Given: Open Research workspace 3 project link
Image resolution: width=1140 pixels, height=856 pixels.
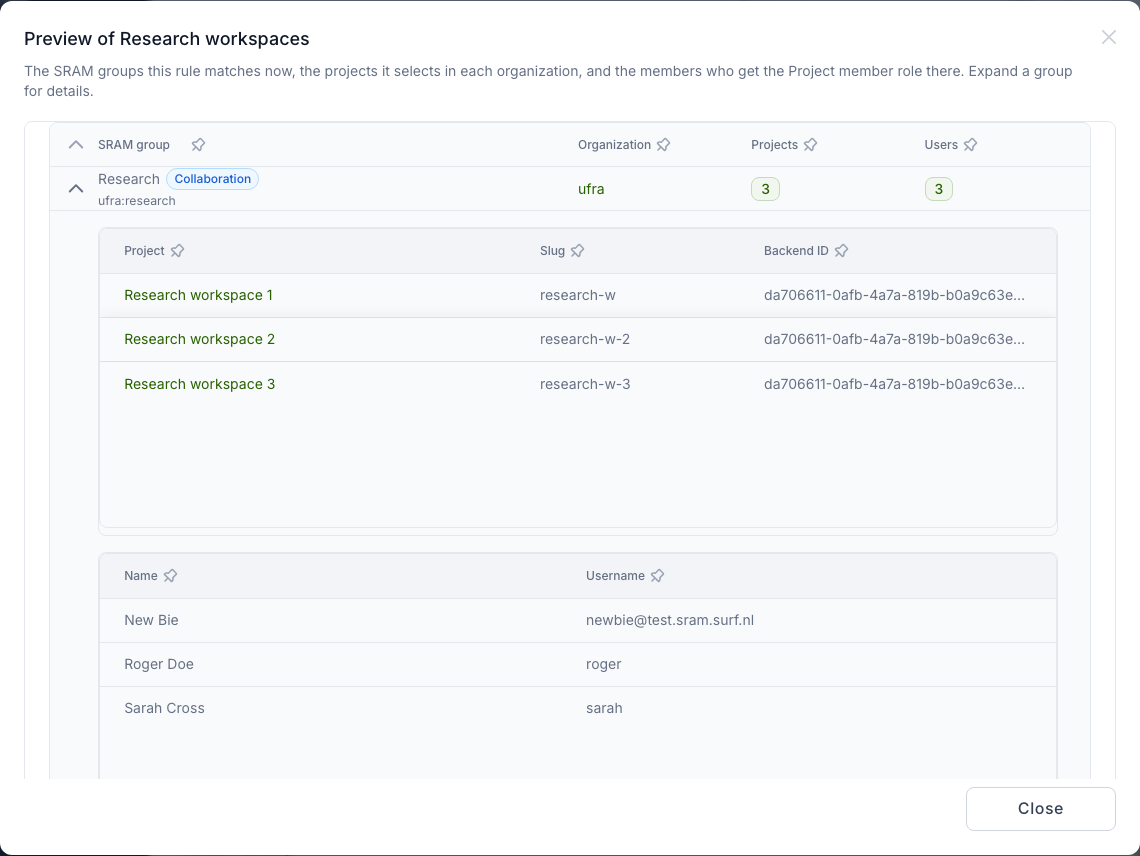Looking at the screenshot, I should (199, 384).
